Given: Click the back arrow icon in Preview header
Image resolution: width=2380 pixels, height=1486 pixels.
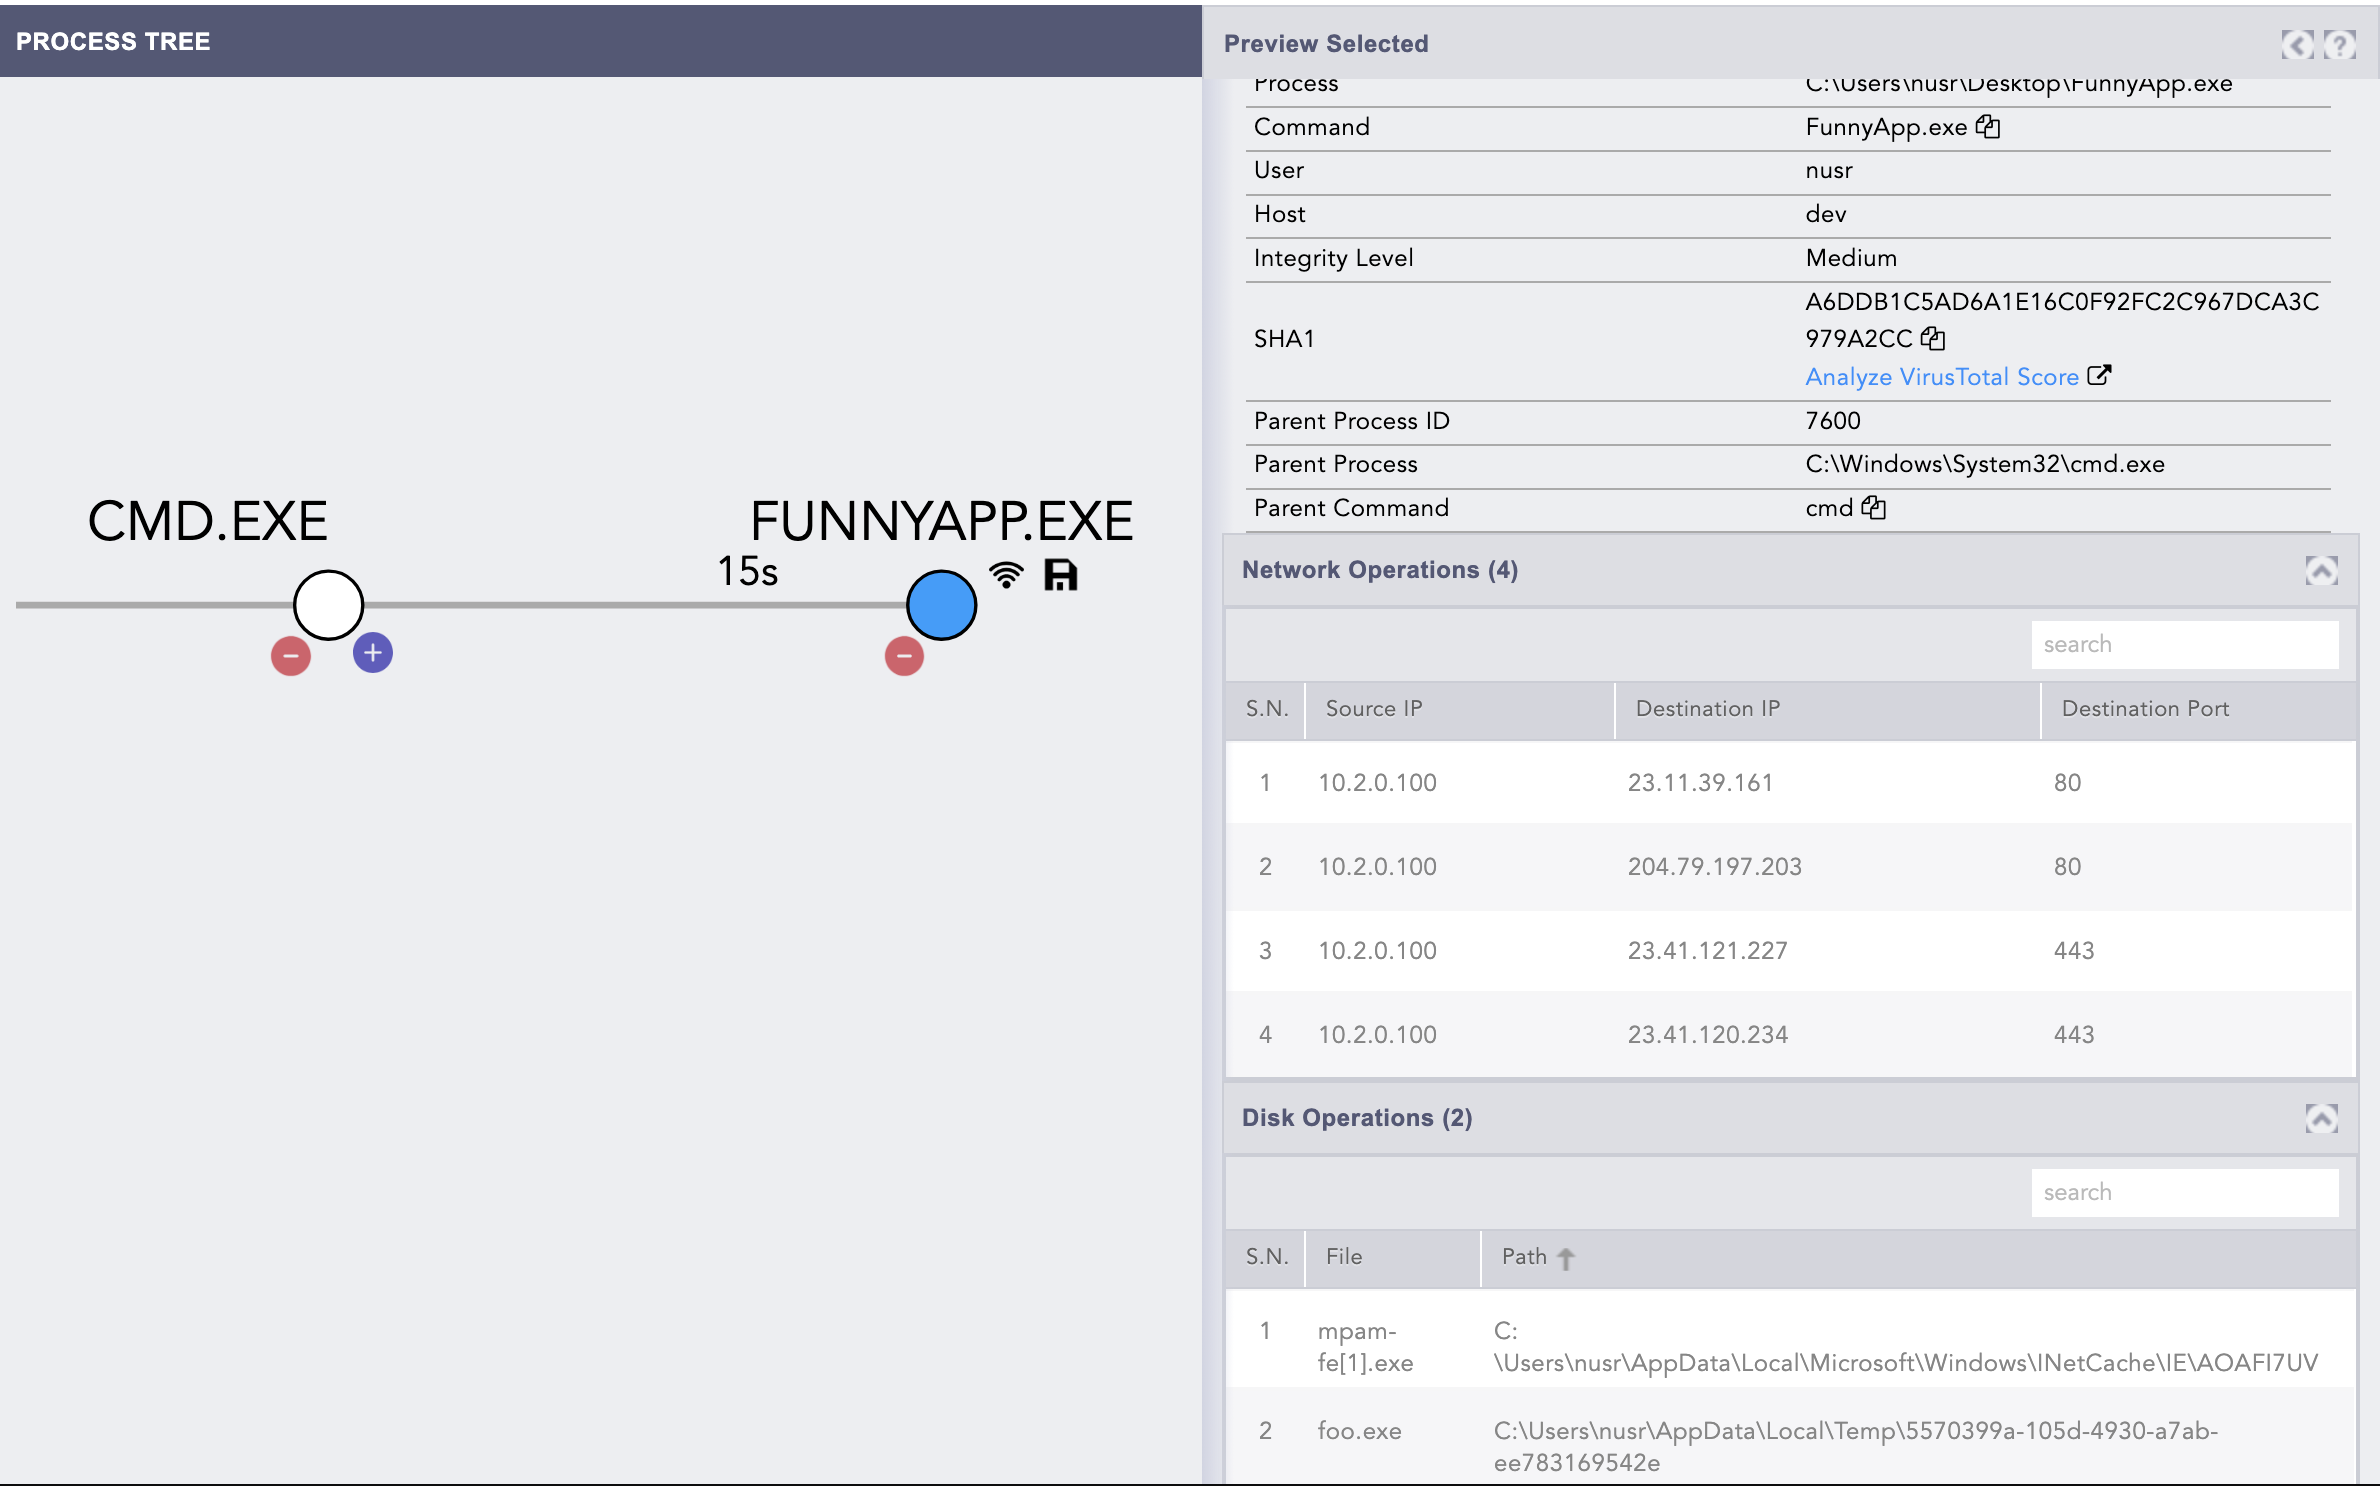Looking at the screenshot, I should tap(2297, 44).
